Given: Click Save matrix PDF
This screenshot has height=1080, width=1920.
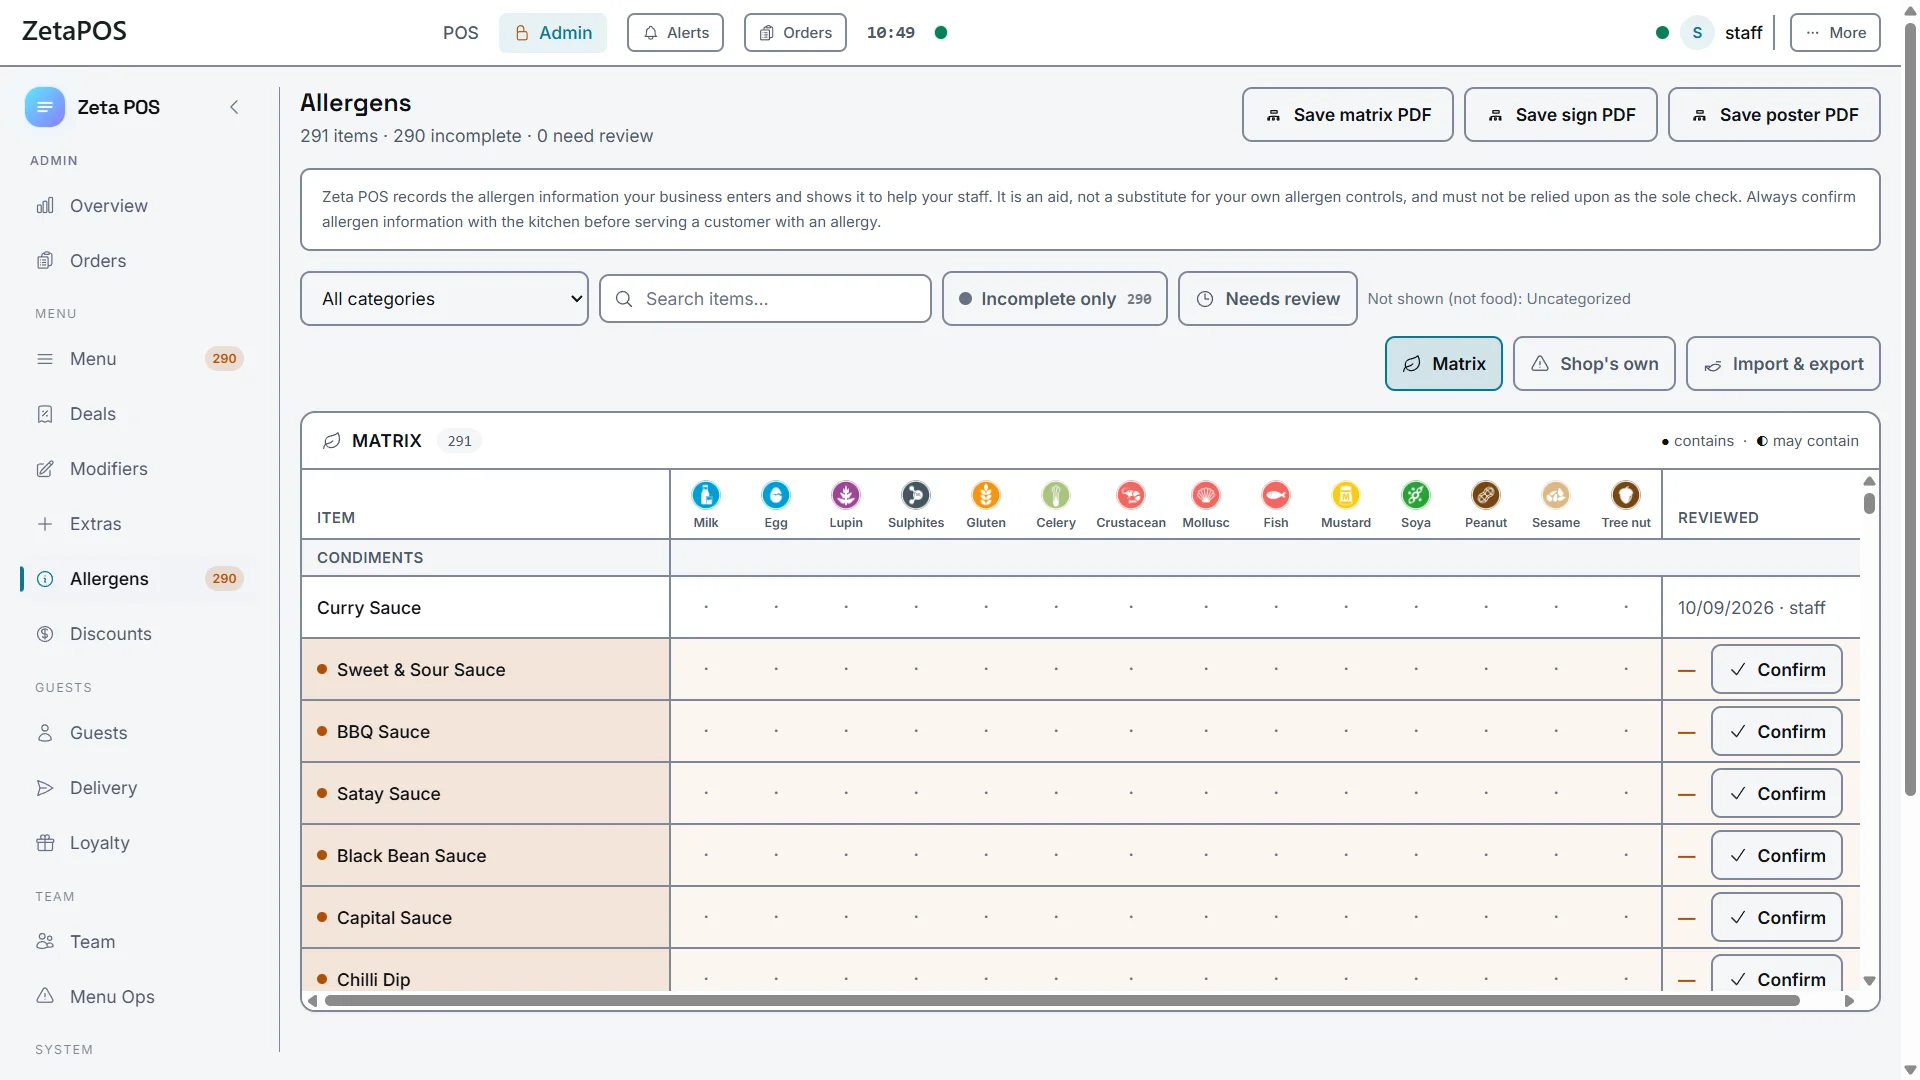Looking at the screenshot, I should (1347, 115).
